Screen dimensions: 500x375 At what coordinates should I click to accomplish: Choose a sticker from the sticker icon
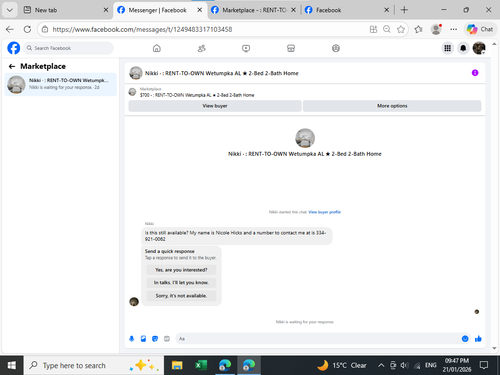[155, 339]
